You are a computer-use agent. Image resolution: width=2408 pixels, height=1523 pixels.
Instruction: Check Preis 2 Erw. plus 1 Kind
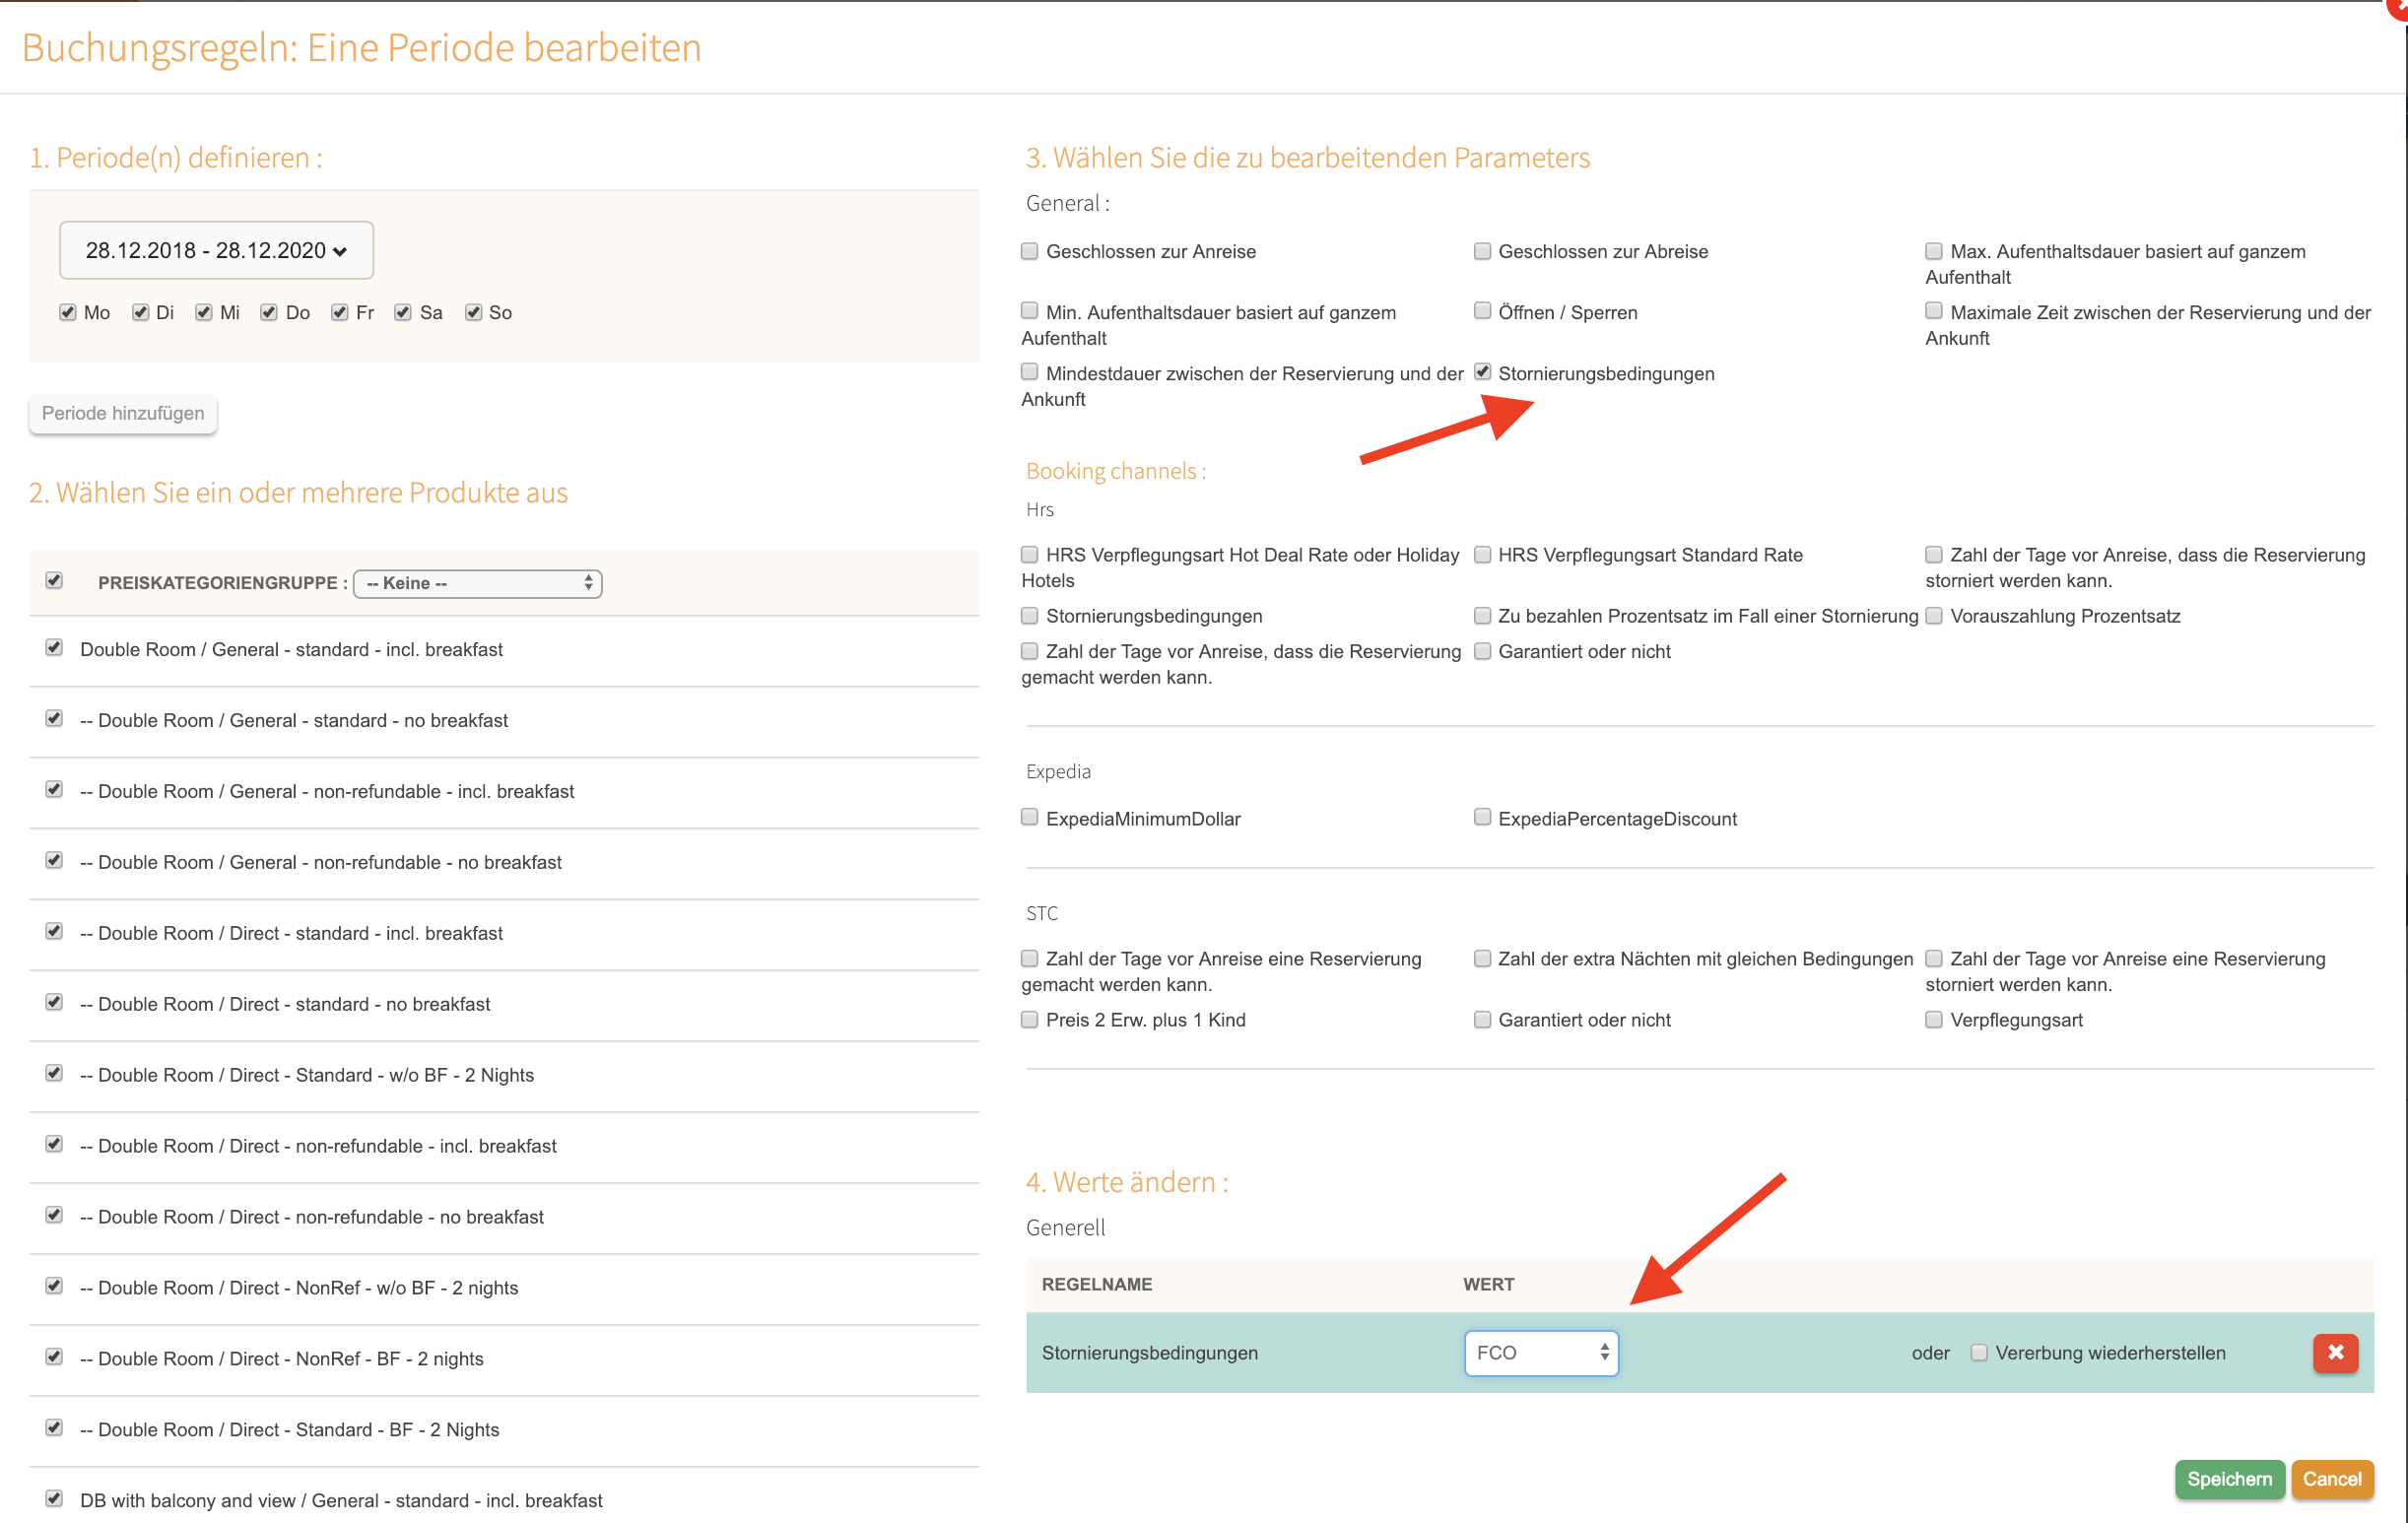[x=1029, y=1019]
